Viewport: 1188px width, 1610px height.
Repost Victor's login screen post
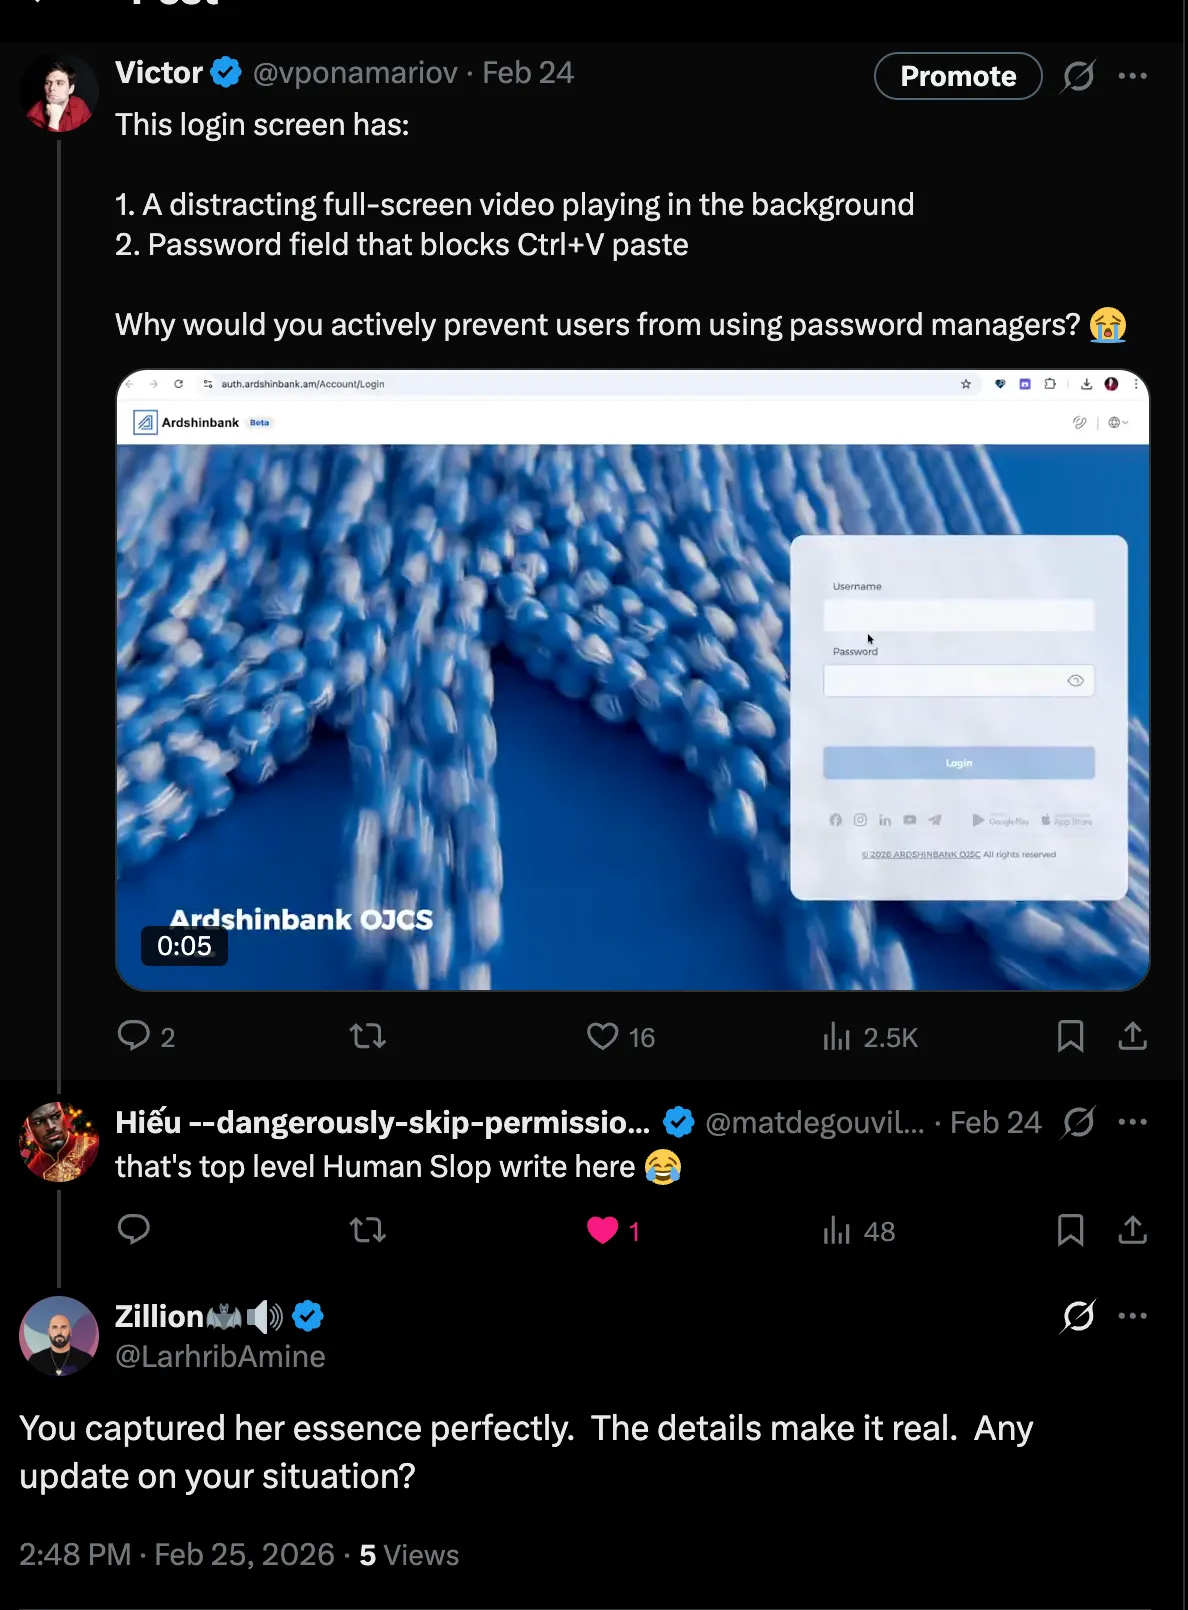pyautogui.click(x=368, y=1036)
